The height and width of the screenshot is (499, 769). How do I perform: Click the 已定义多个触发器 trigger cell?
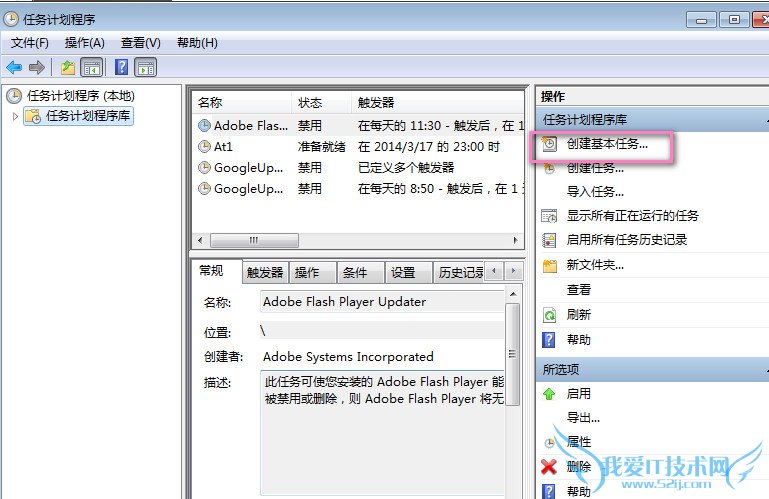click(406, 167)
